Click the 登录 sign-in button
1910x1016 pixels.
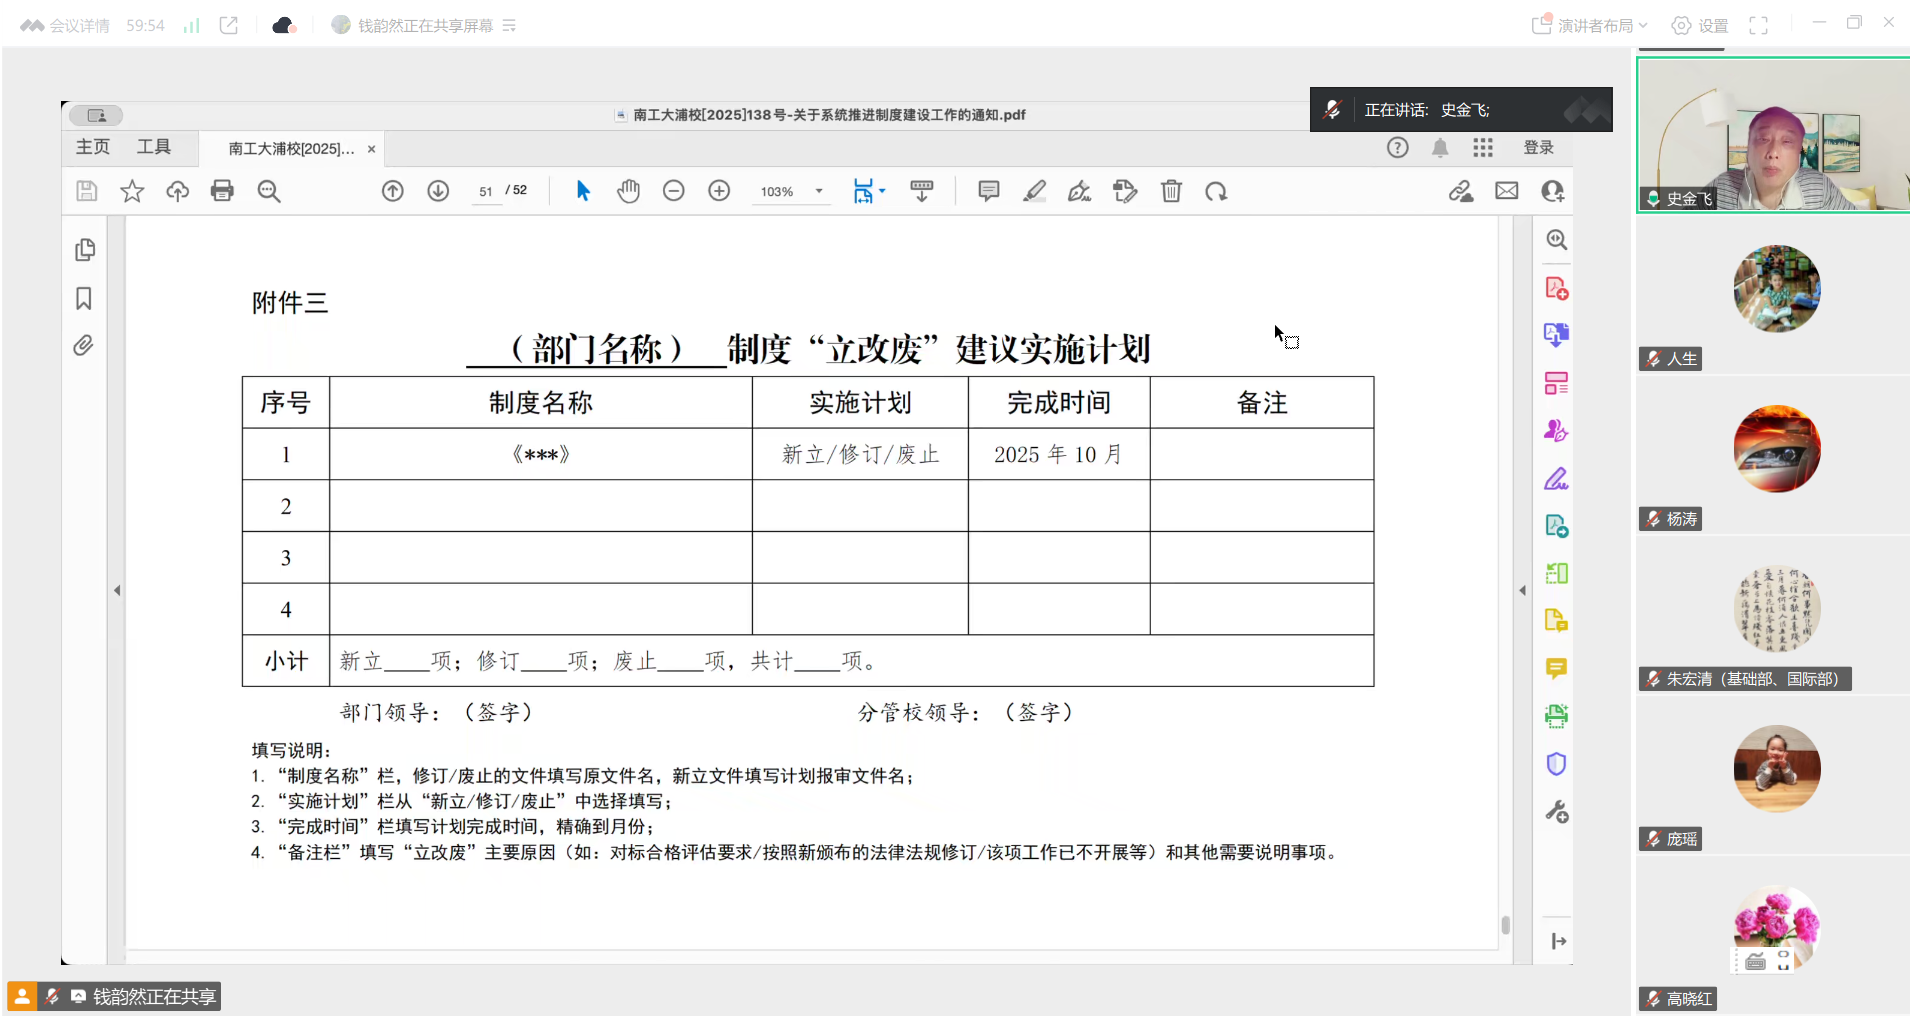coord(1538,148)
